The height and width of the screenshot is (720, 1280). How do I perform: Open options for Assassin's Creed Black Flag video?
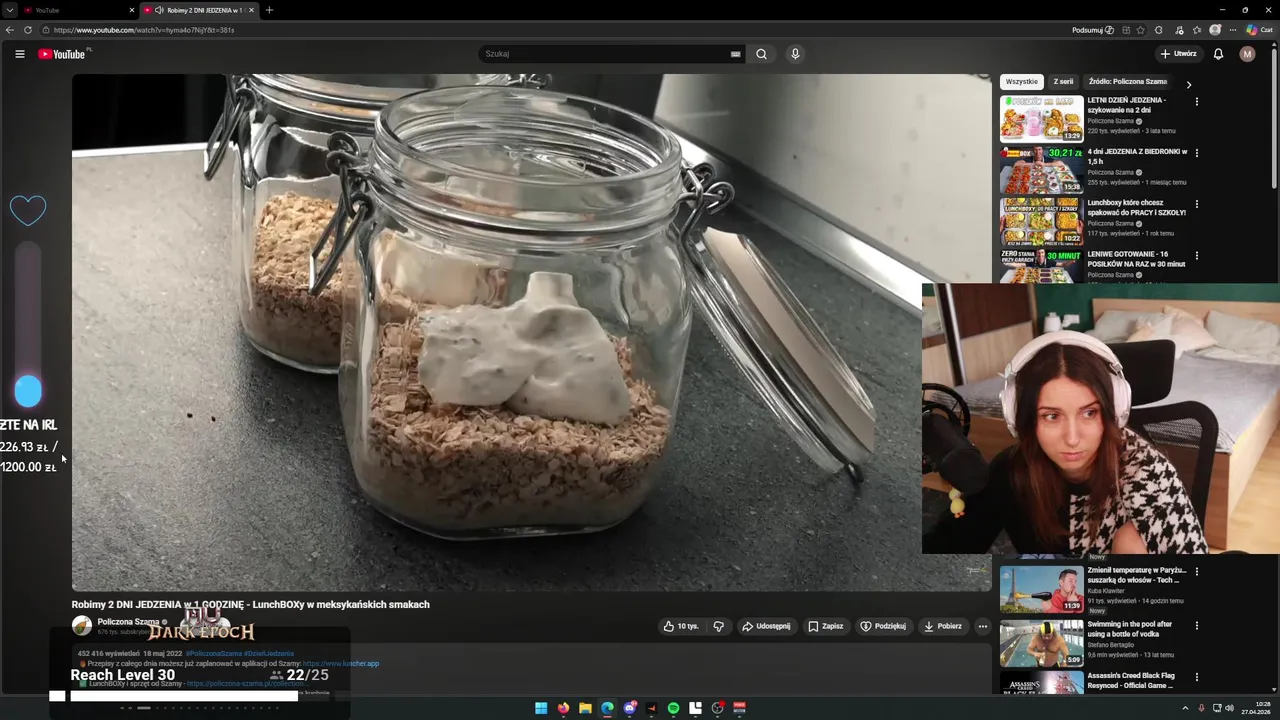pos(1196,677)
